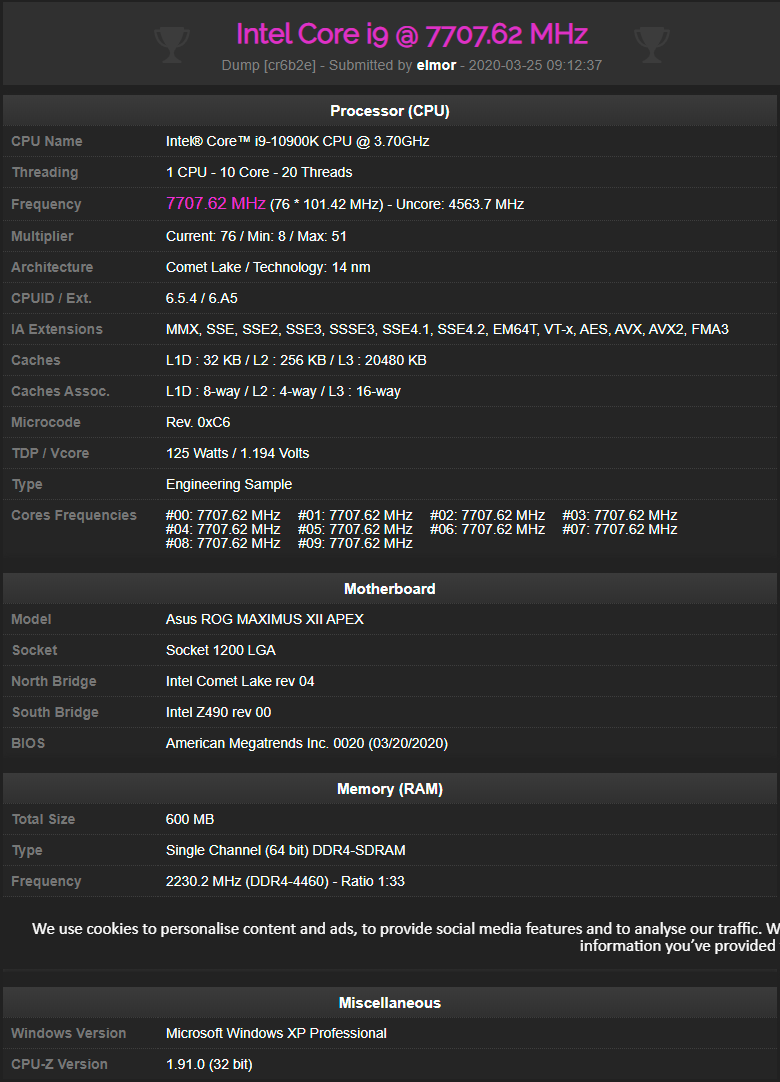
Task: Click core '#06: 7707.62 MHz' entry
Action: pyautogui.click(x=487, y=529)
